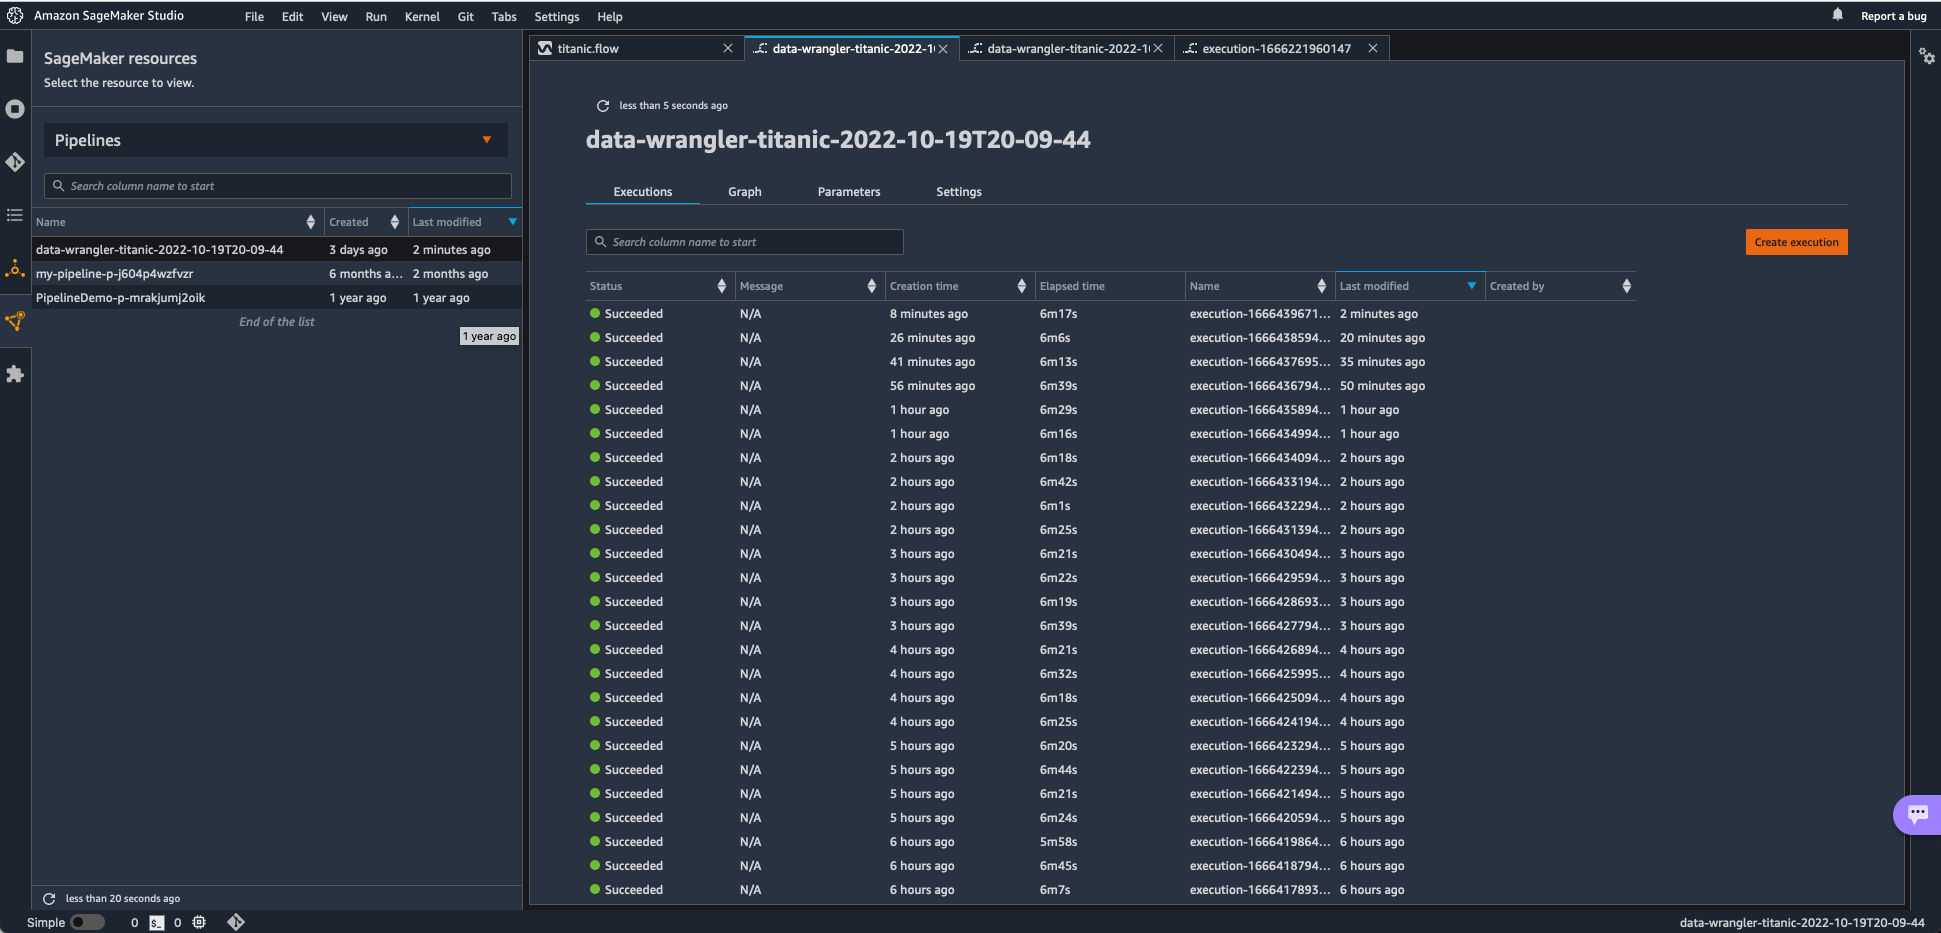Expand the Pipelines resource dropdown

(487, 140)
